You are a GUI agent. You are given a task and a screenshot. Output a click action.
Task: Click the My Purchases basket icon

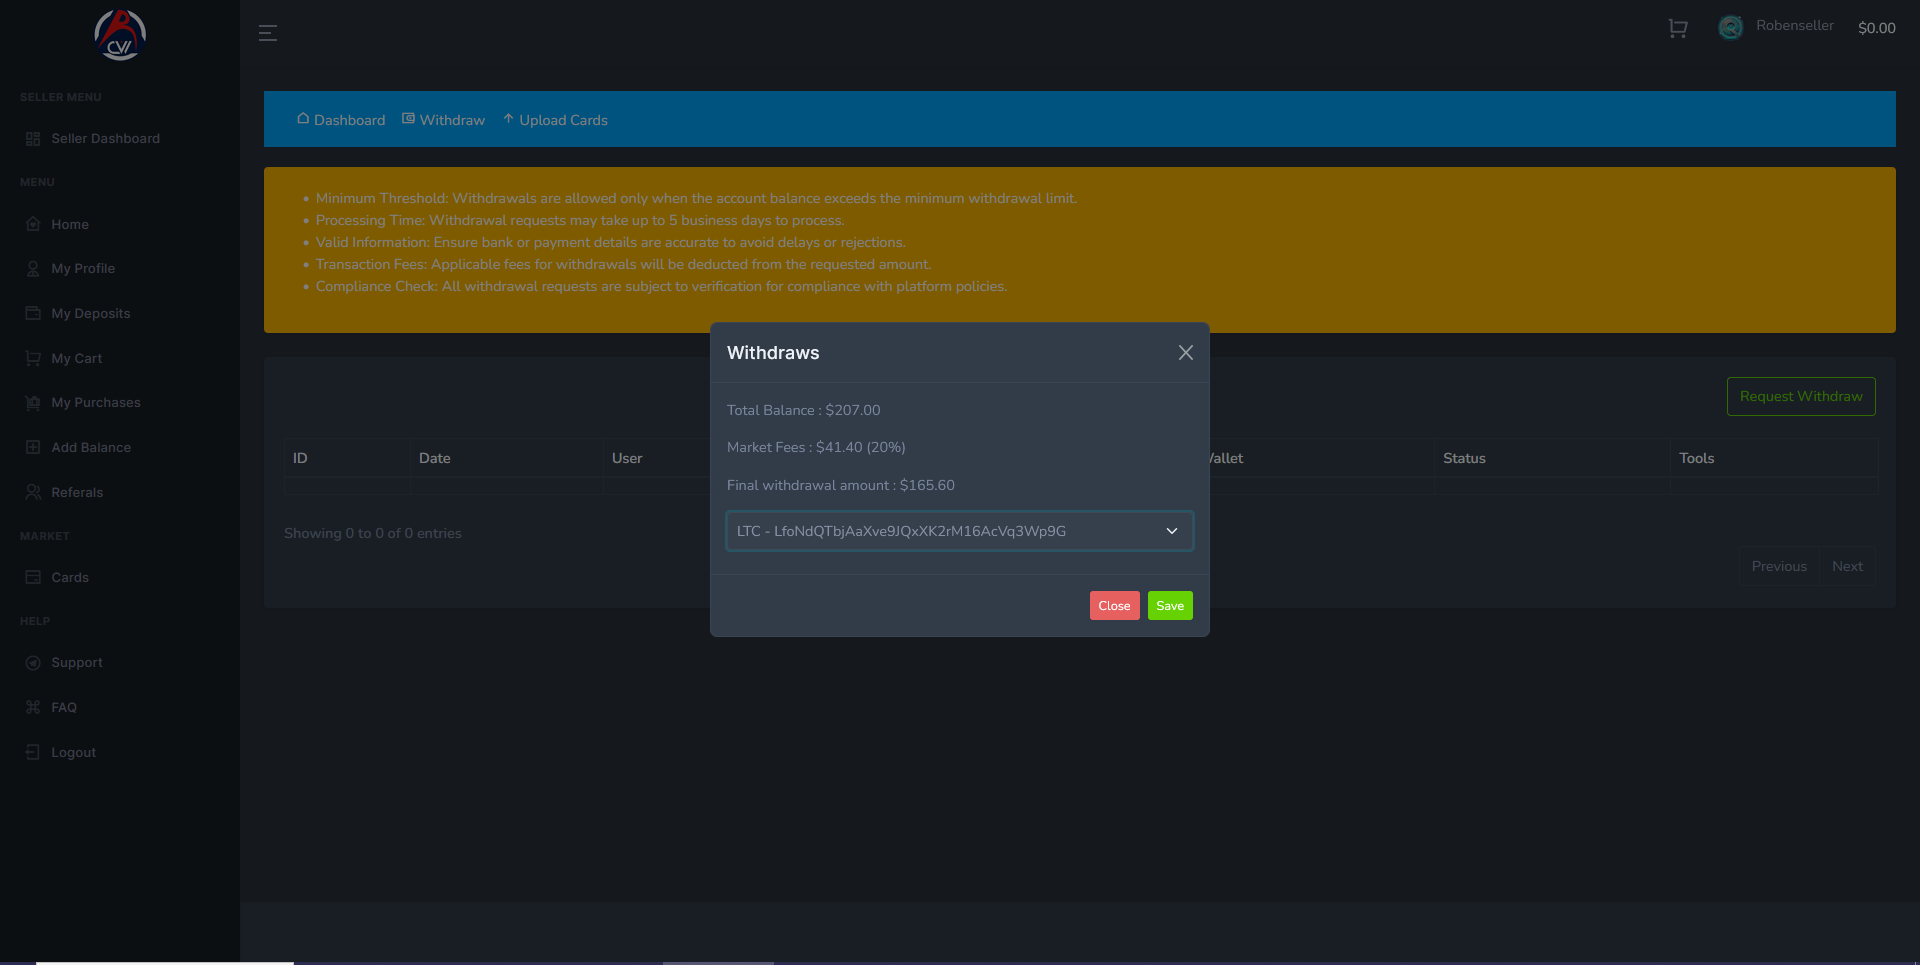pos(33,403)
